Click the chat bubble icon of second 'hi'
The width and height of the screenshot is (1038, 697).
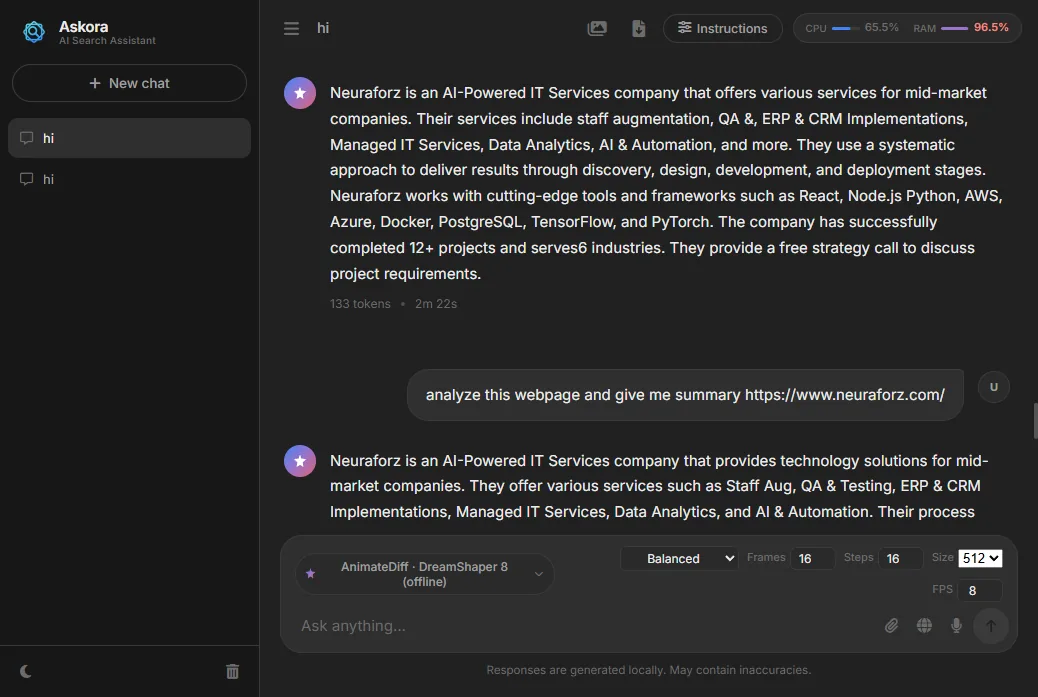click(26, 179)
